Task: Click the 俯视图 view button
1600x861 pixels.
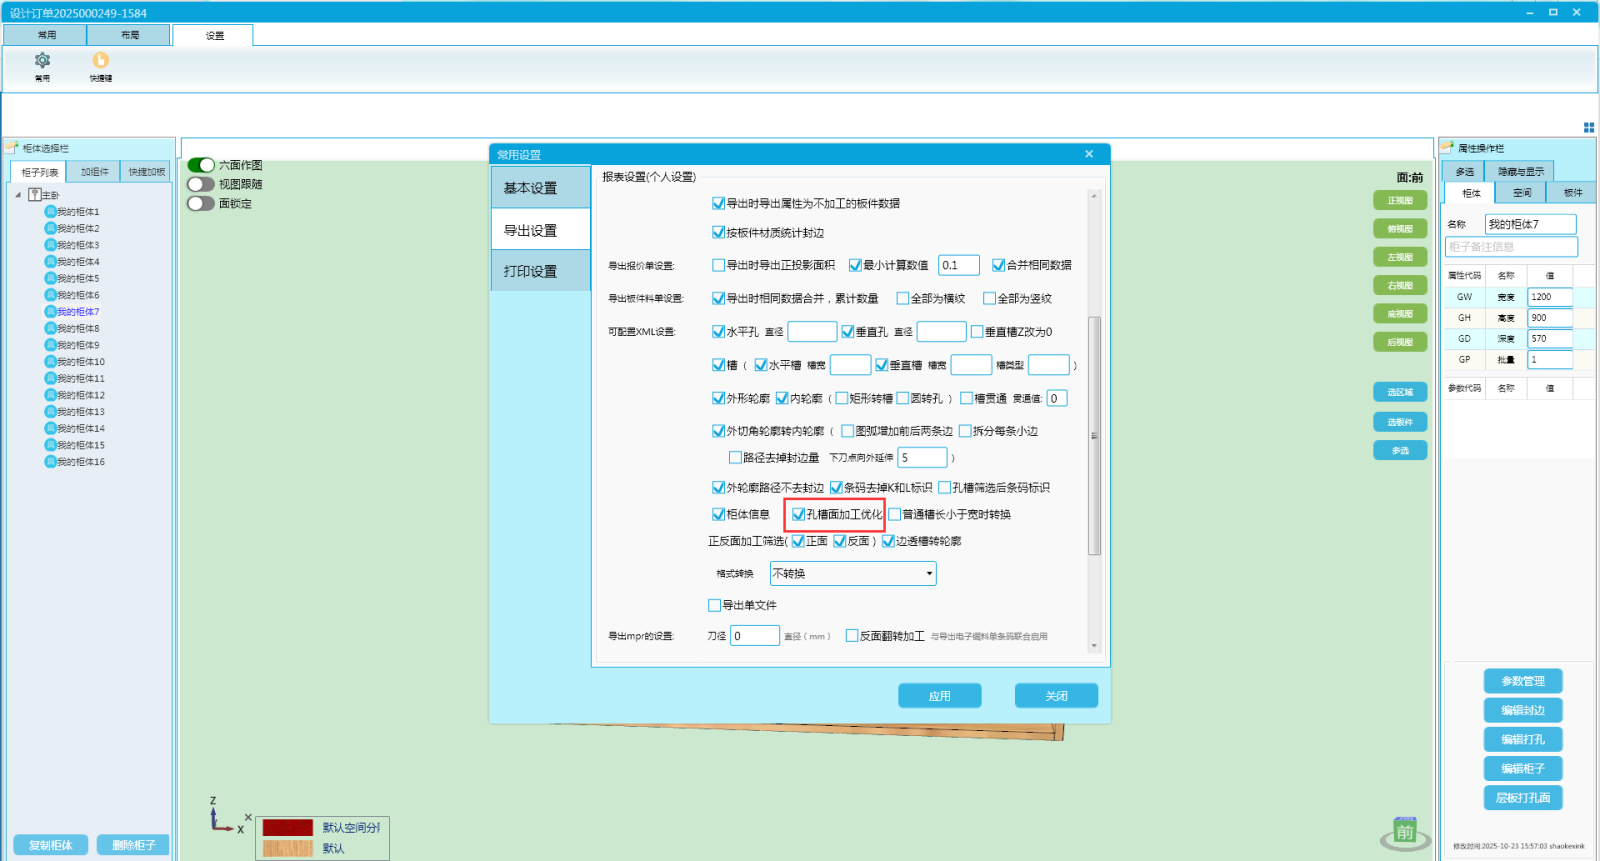Action: click(1400, 229)
